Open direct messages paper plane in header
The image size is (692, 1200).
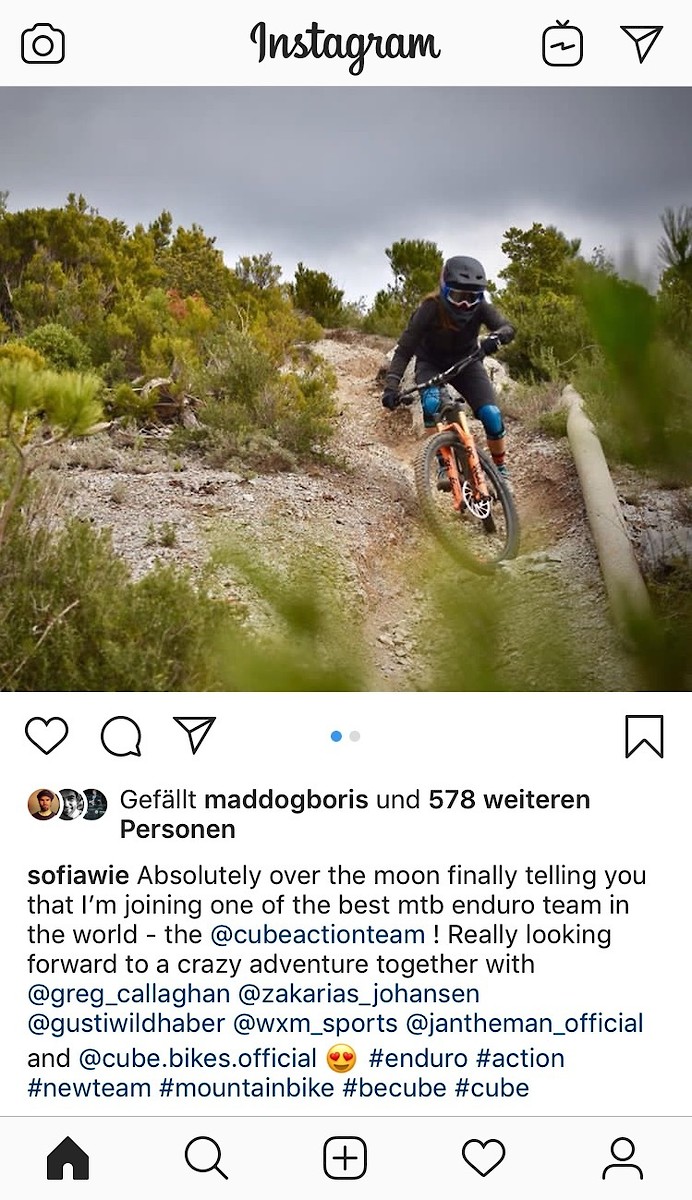tap(641, 43)
